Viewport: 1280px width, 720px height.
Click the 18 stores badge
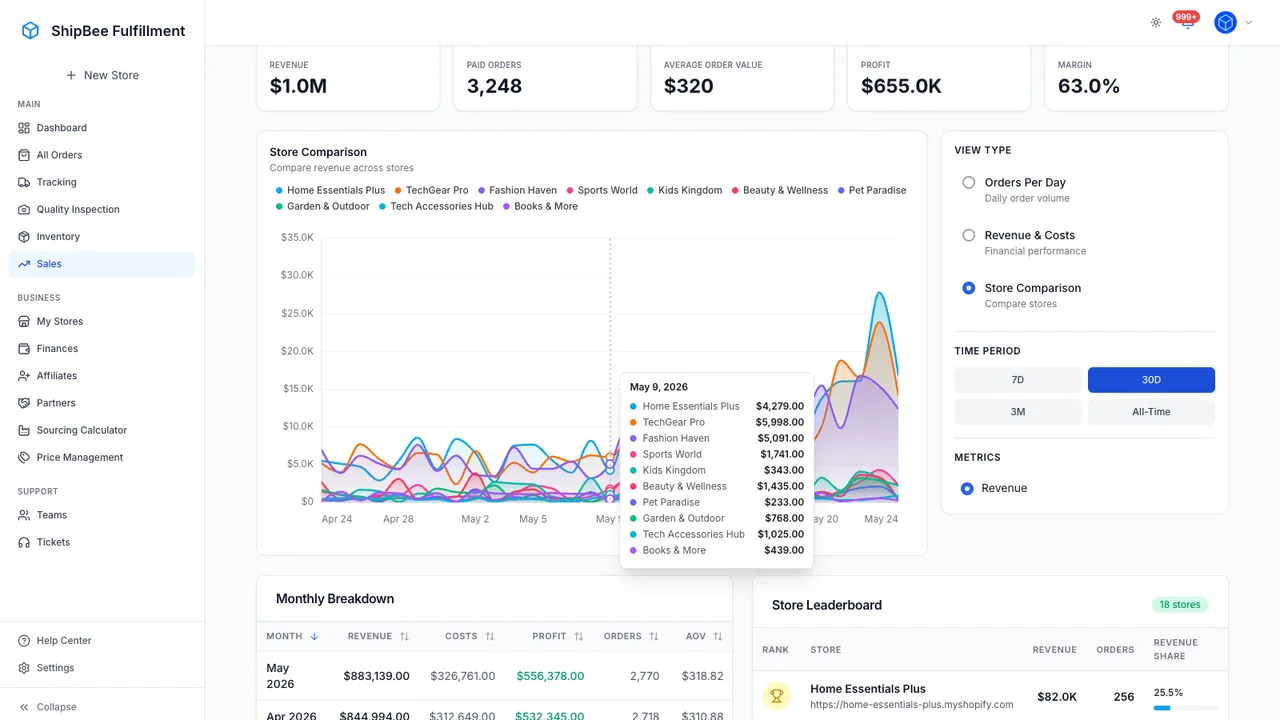(1180, 605)
